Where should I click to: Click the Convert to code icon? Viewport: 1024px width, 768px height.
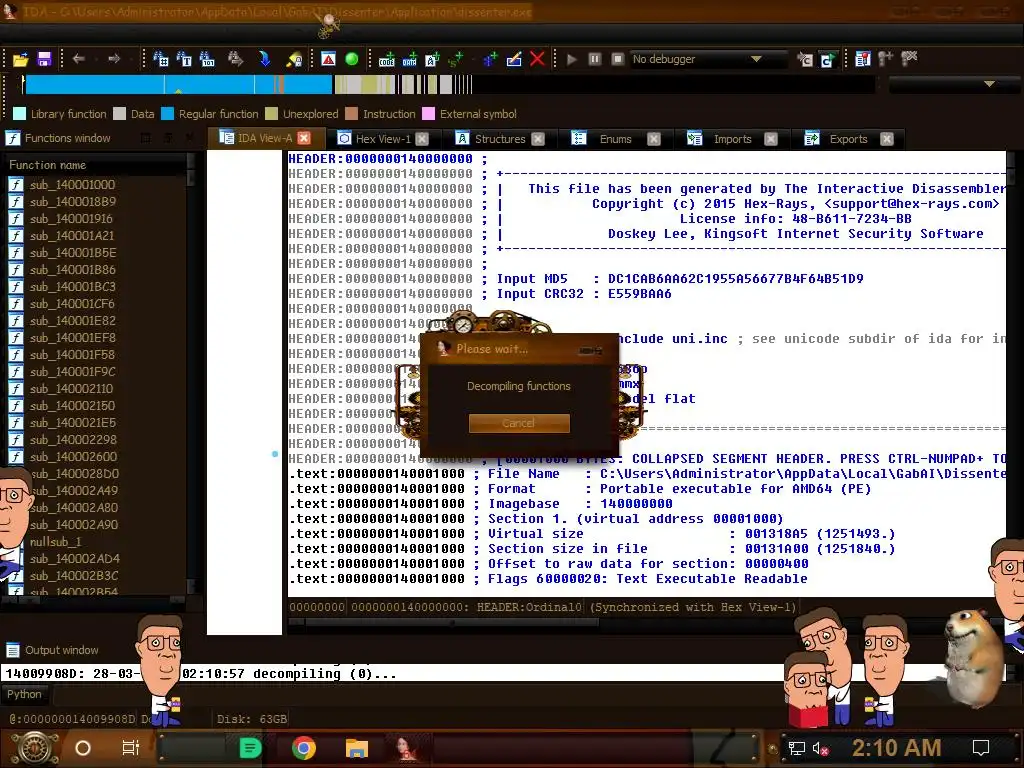tap(387, 59)
